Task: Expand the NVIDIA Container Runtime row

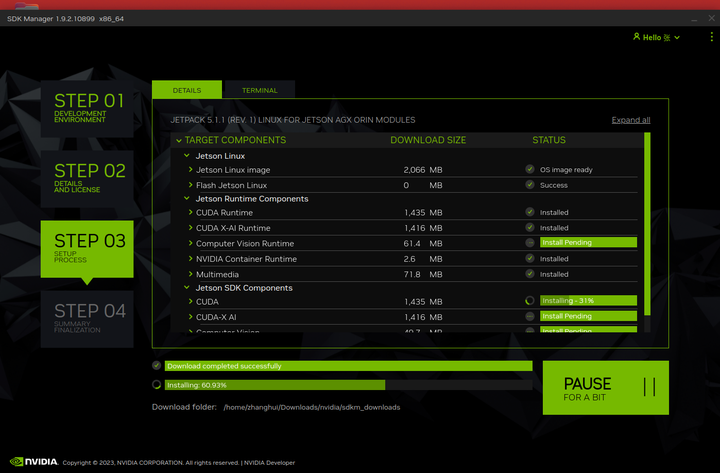Action: tap(191, 259)
